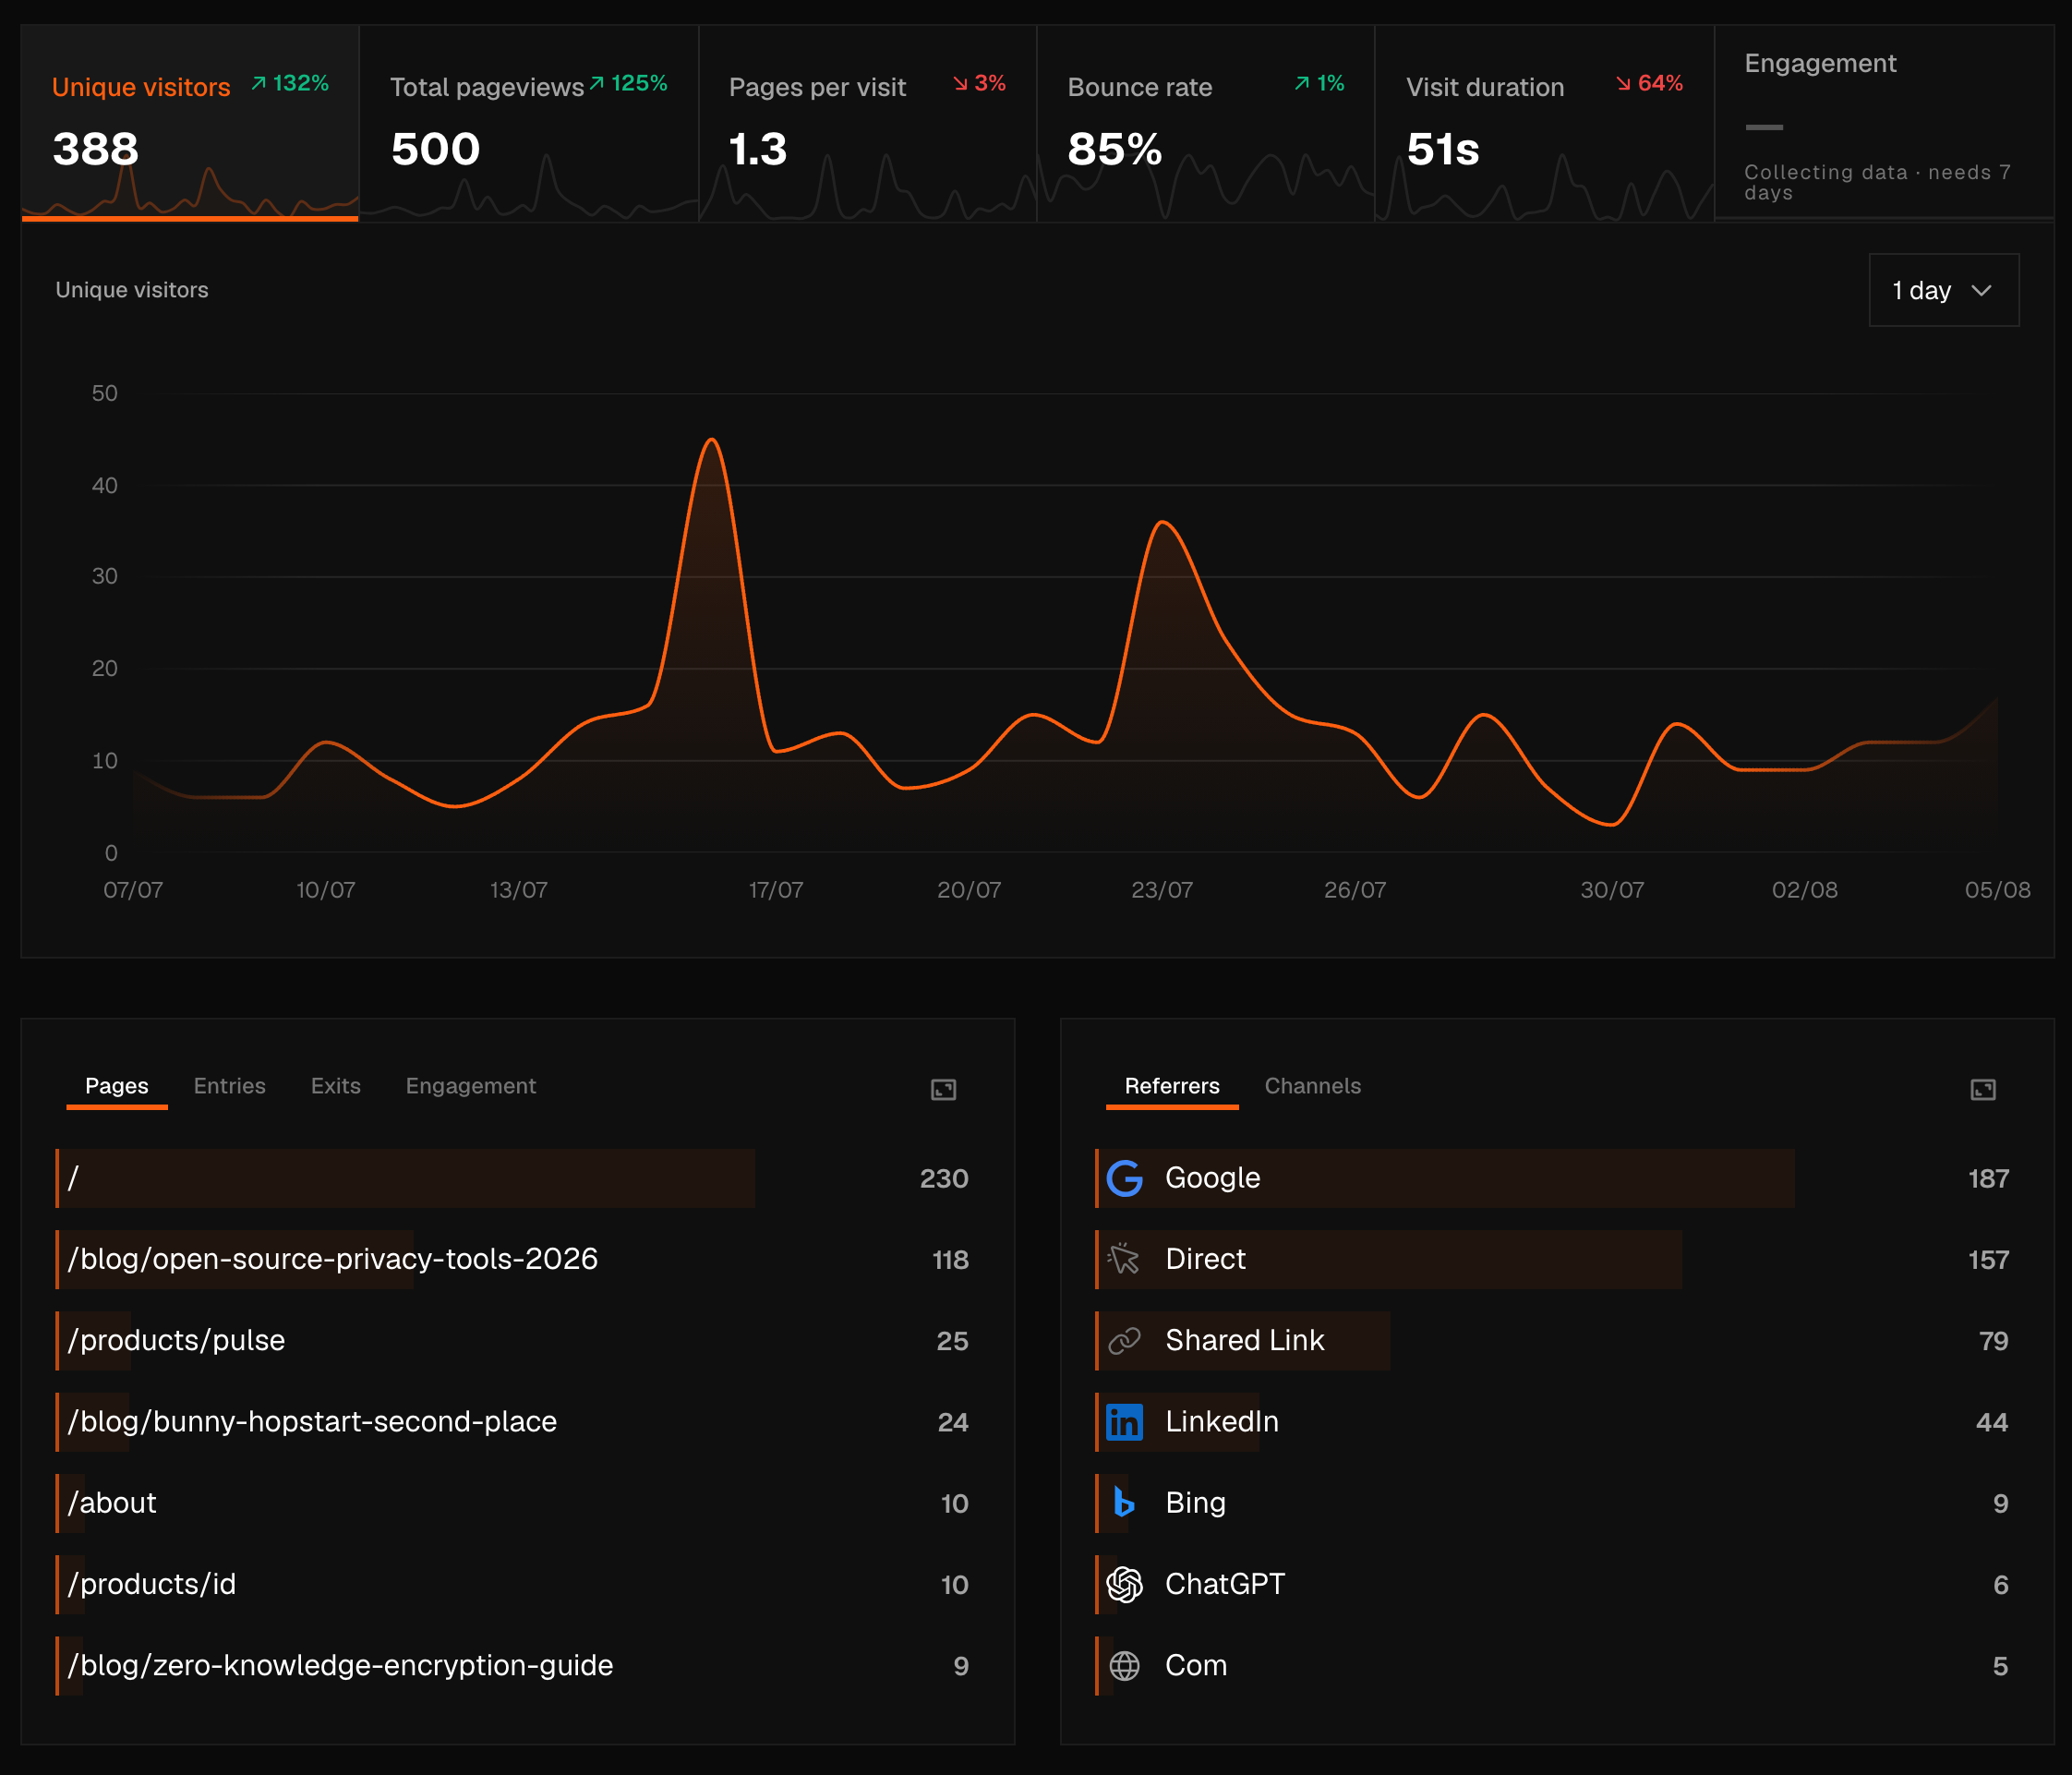Open the 1 day interval dropdown

pyautogui.click(x=1943, y=290)
